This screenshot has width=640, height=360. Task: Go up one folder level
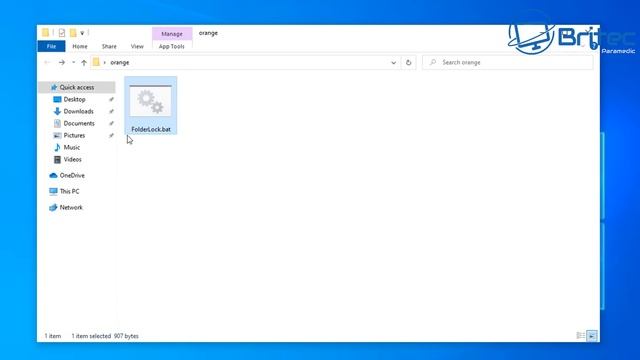84,62
